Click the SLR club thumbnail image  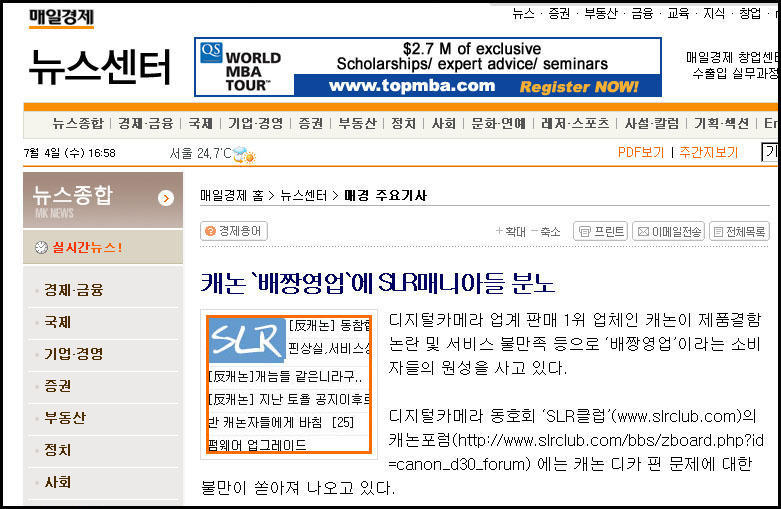[289, 384]
